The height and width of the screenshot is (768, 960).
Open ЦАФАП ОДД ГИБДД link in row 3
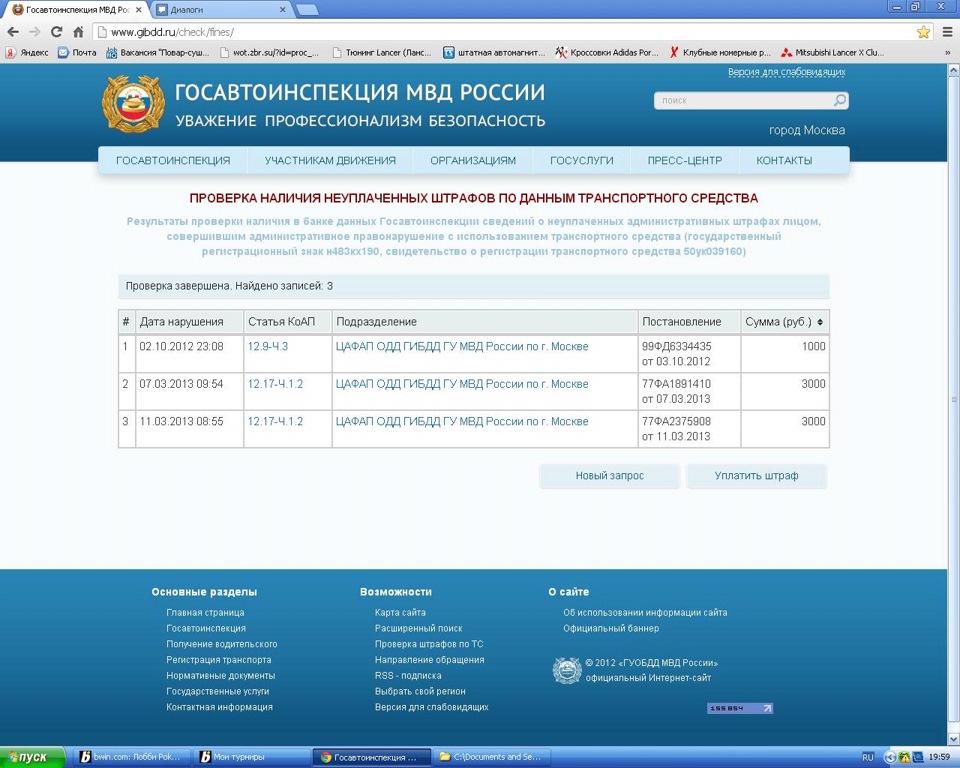pos(462,421)
